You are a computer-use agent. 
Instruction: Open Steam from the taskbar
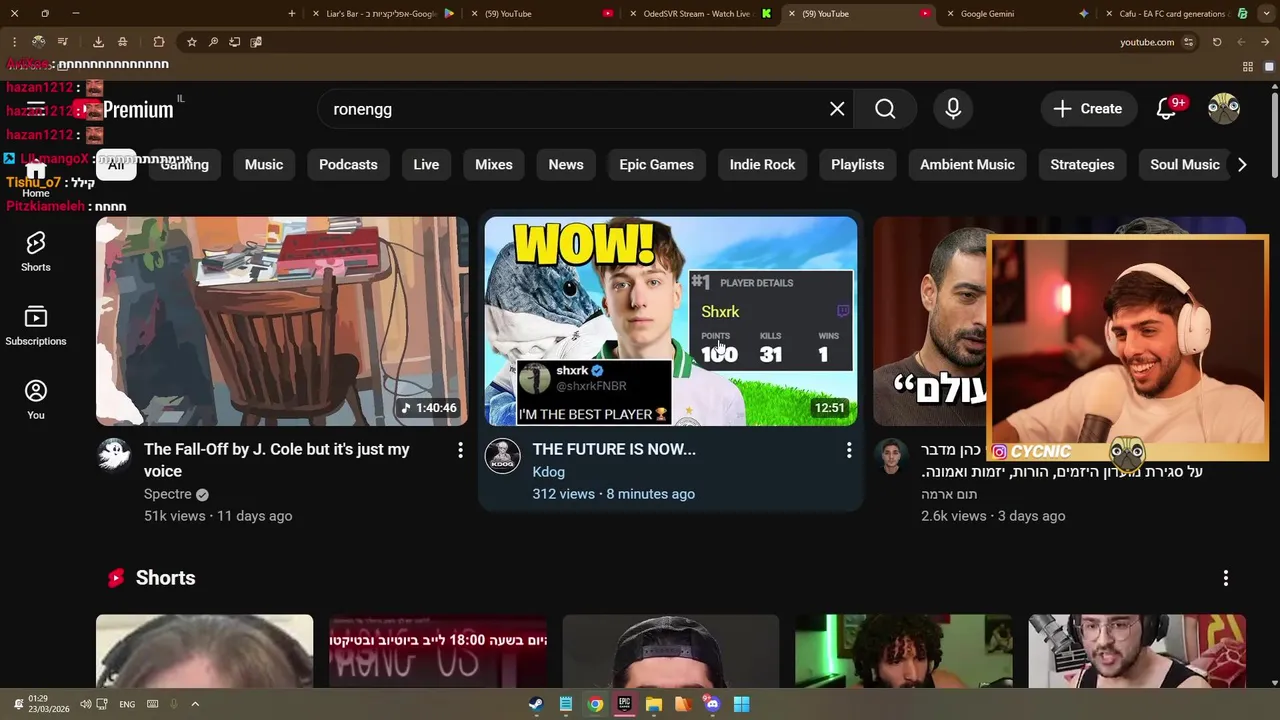tap(536, 704)
